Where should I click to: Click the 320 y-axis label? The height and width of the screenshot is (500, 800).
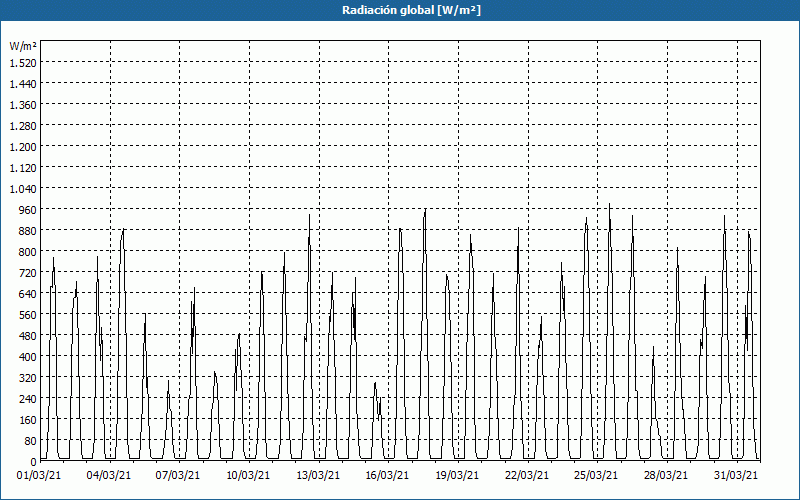28,378
